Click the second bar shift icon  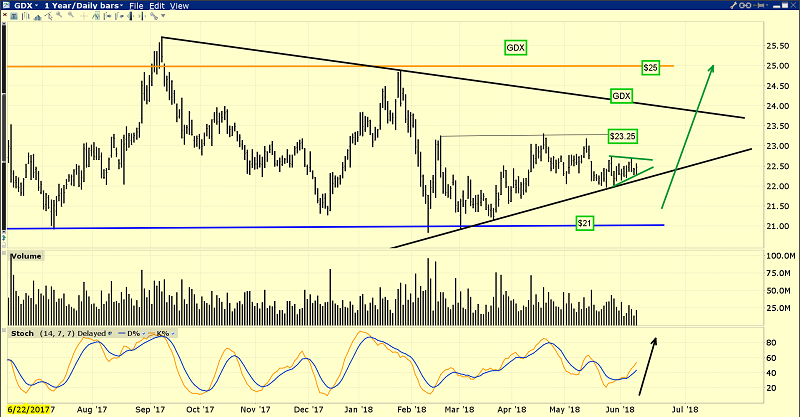pos(119,16)
